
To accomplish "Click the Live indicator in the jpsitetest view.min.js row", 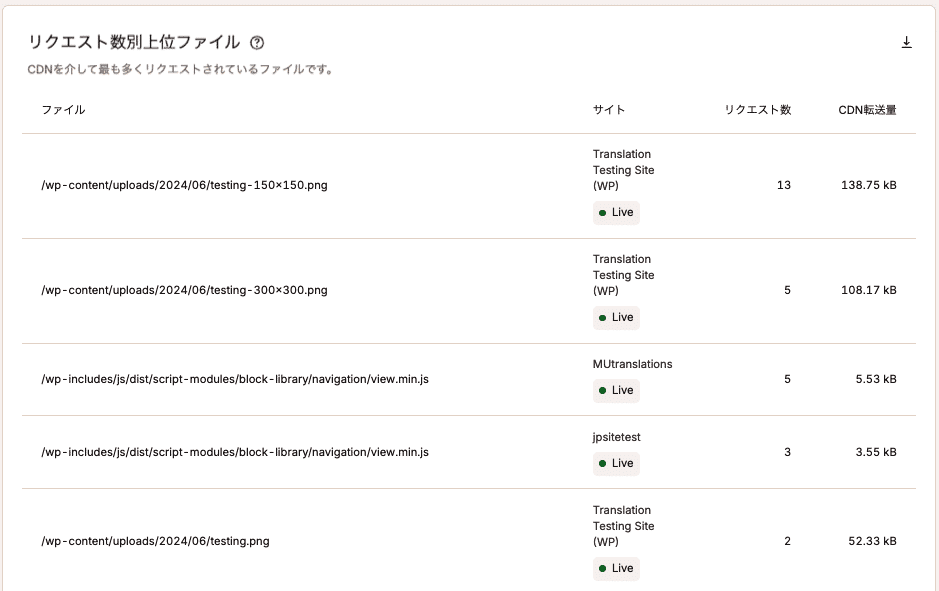I will pos(615,463).
